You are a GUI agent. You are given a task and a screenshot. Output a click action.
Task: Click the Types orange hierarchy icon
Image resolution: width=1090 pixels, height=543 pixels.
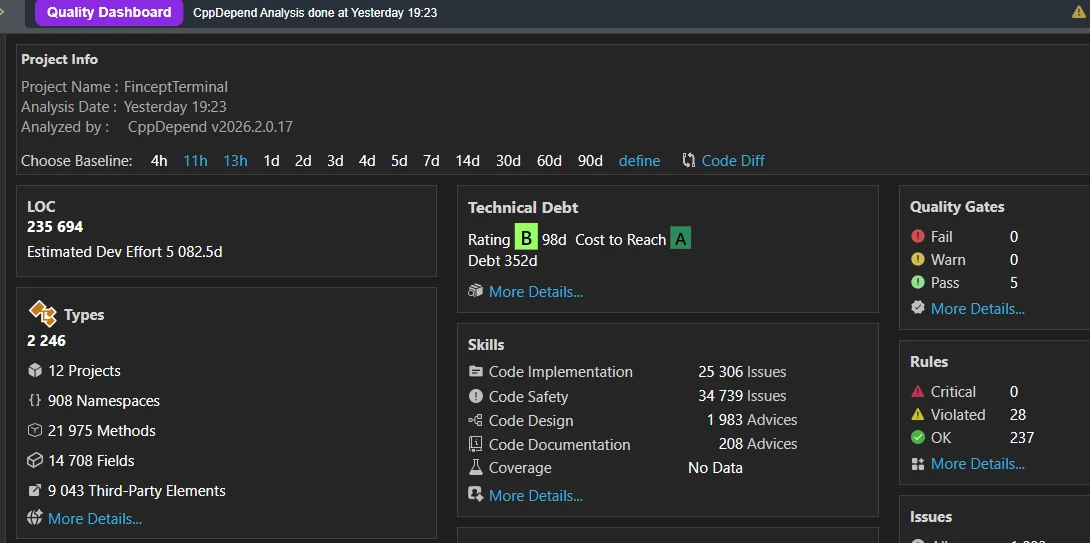[x=42, y=314]
